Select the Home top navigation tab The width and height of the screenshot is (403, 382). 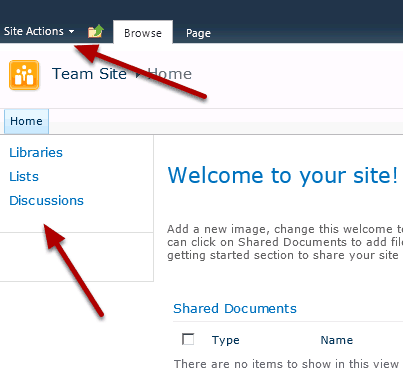click(x=26, y=121)
